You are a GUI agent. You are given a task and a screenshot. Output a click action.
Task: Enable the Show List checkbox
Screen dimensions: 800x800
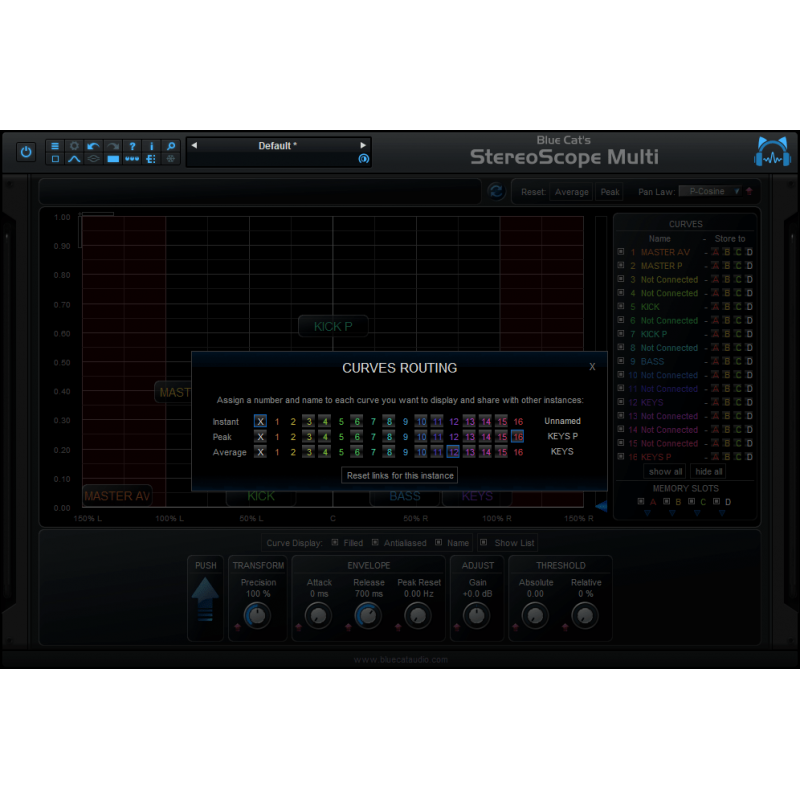[485, 542]
